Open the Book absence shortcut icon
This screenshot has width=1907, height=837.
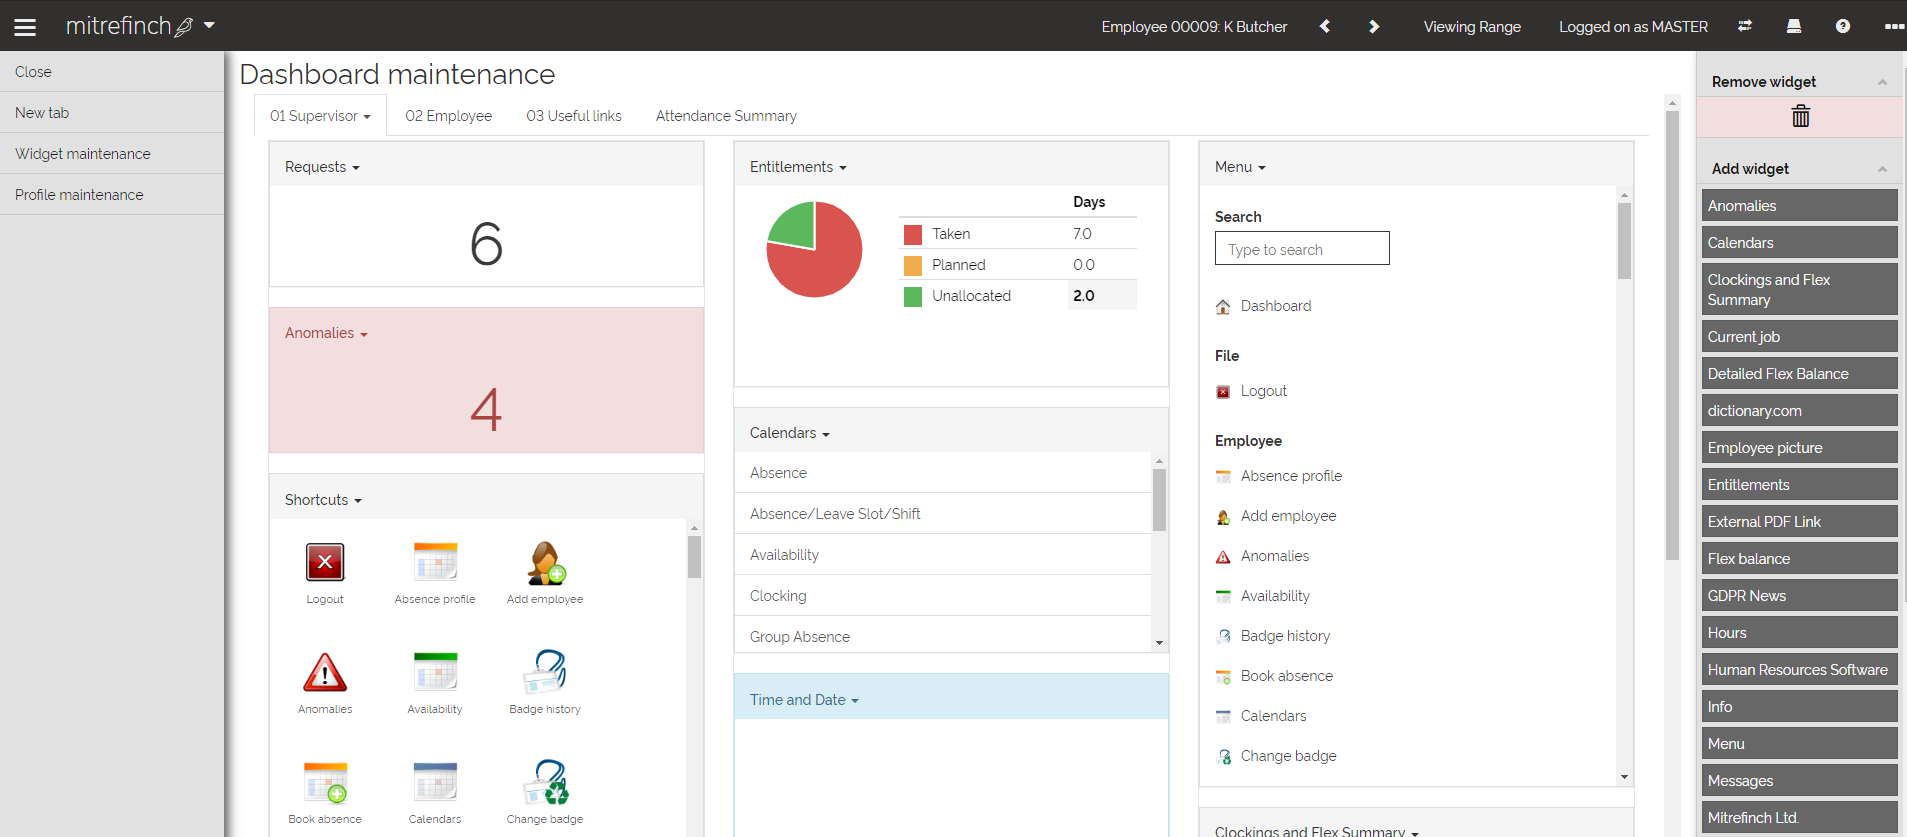point(325,782)
